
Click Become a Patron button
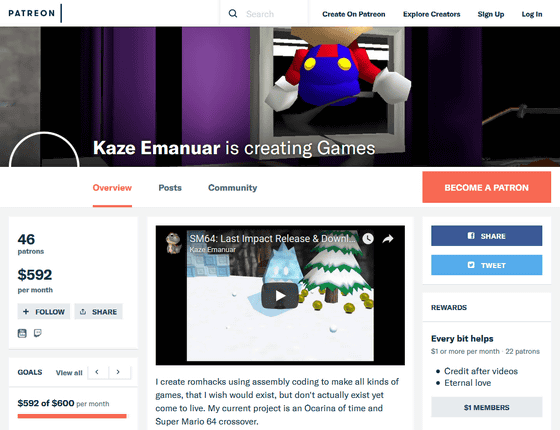click(x=486, y=187)
